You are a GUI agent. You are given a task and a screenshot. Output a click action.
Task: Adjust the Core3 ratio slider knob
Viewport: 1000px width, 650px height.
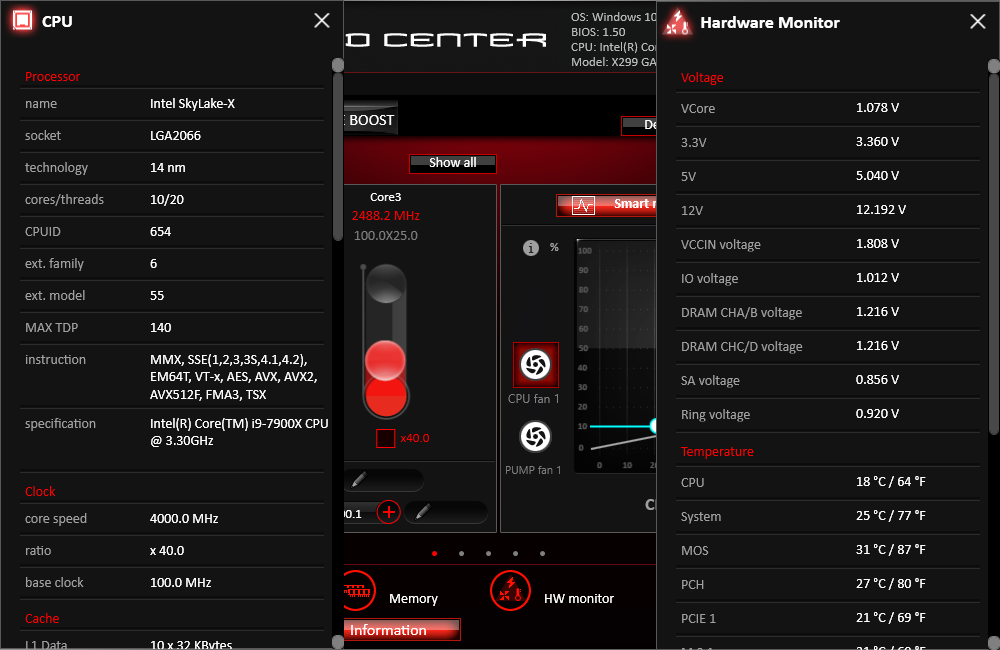(385, 361)
